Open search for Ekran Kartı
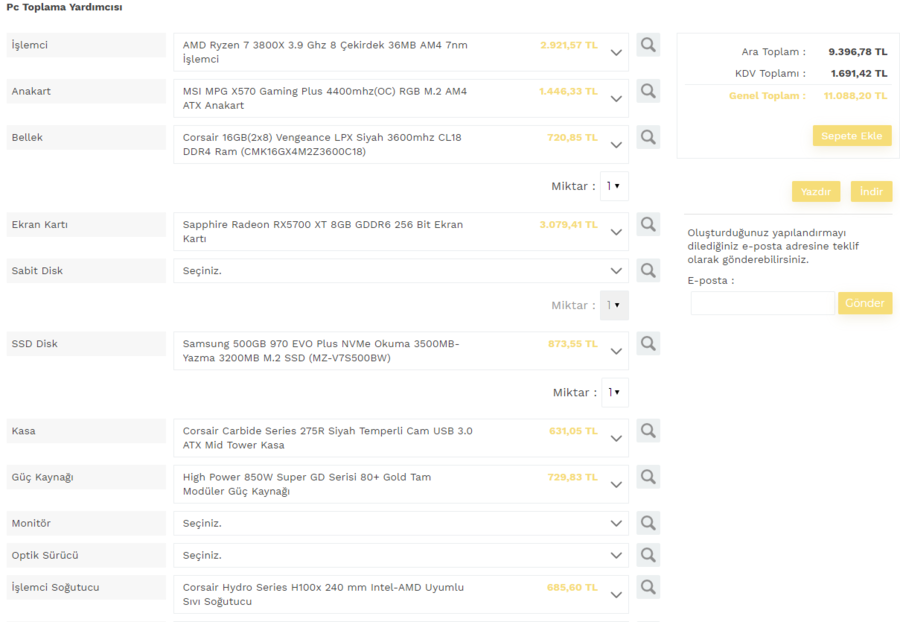 (x=648, y=224)
